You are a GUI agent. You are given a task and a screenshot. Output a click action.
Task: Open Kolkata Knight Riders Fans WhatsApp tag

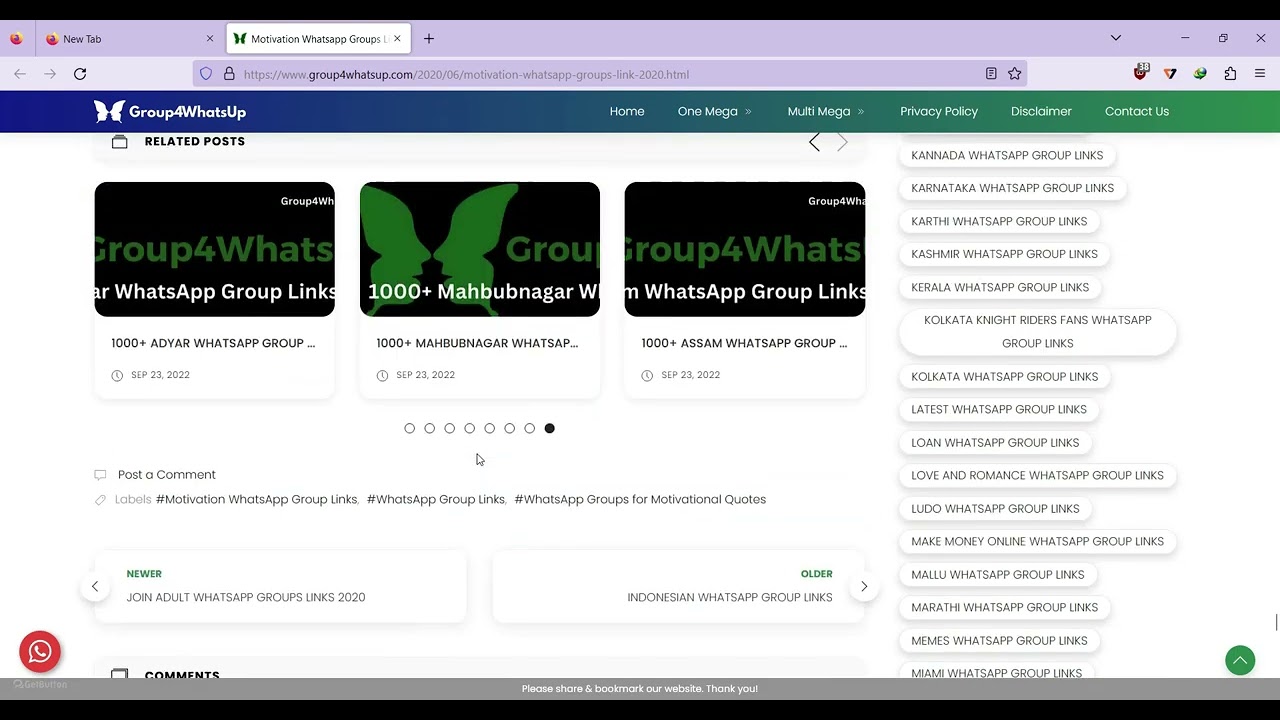(1038, 331)
